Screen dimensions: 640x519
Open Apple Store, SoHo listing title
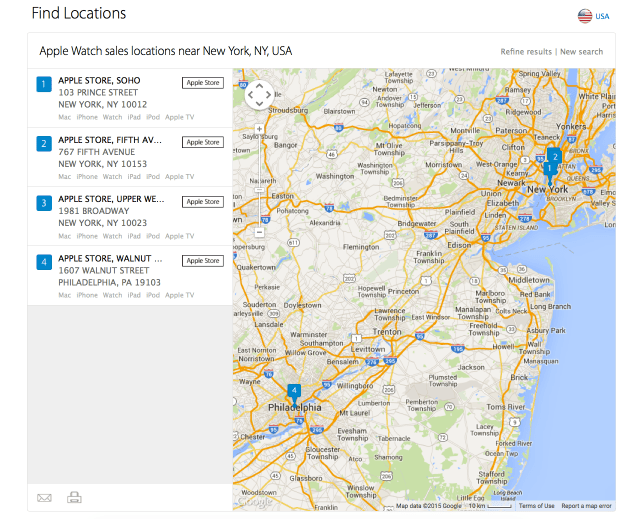(x=99, y=80)
